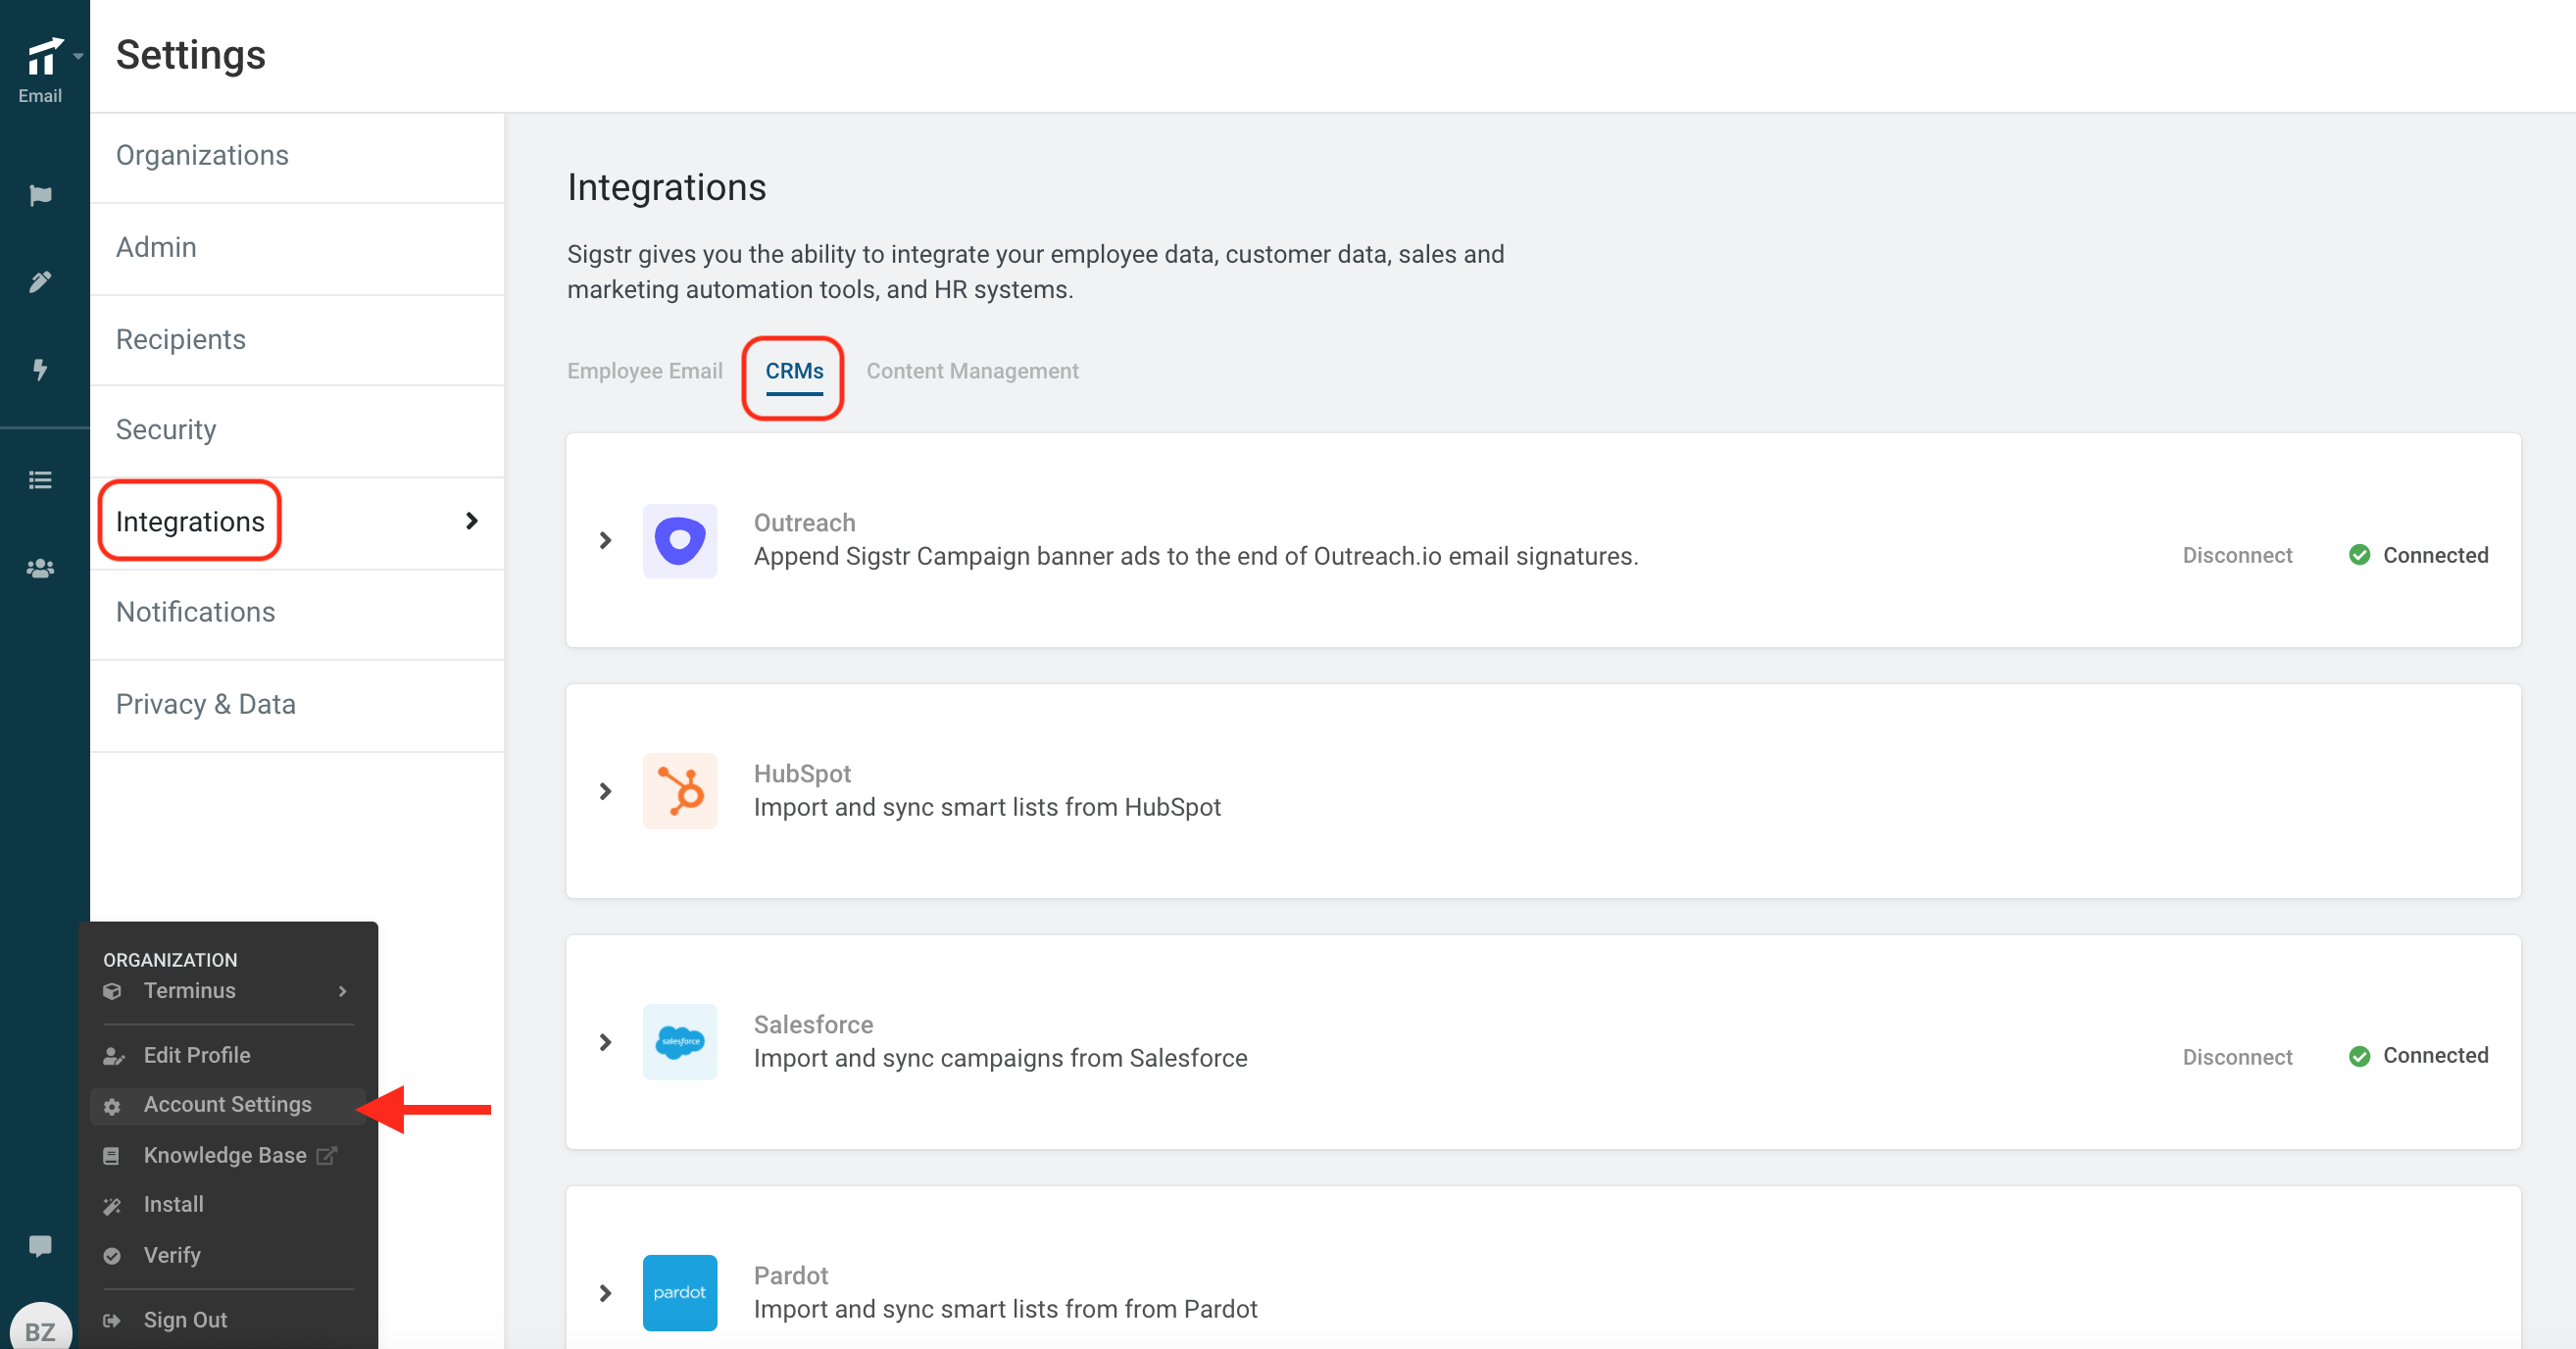
Task: Click the Edit Profile user icon
Action: point(113,1056)
